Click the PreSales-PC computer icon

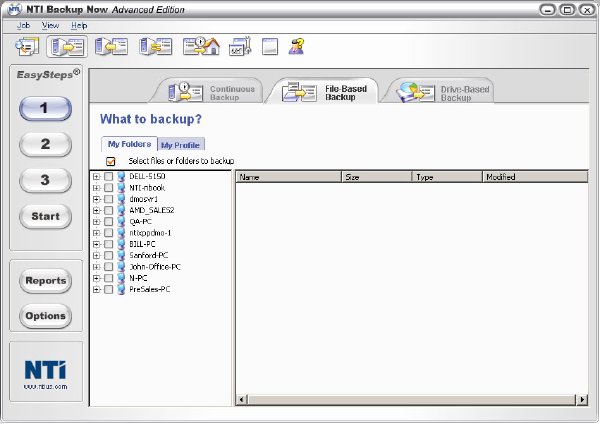pyautogui.click(x=121, y=289)
